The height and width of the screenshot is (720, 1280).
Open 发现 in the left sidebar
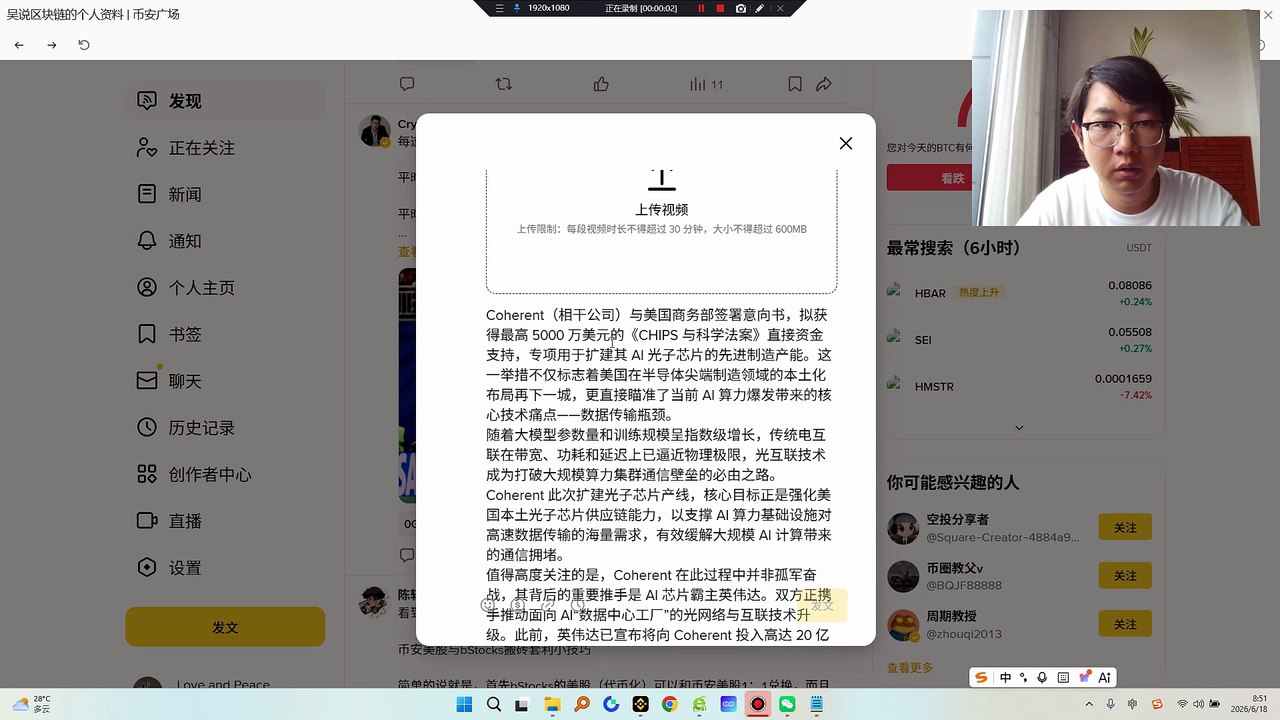point(225,101)
